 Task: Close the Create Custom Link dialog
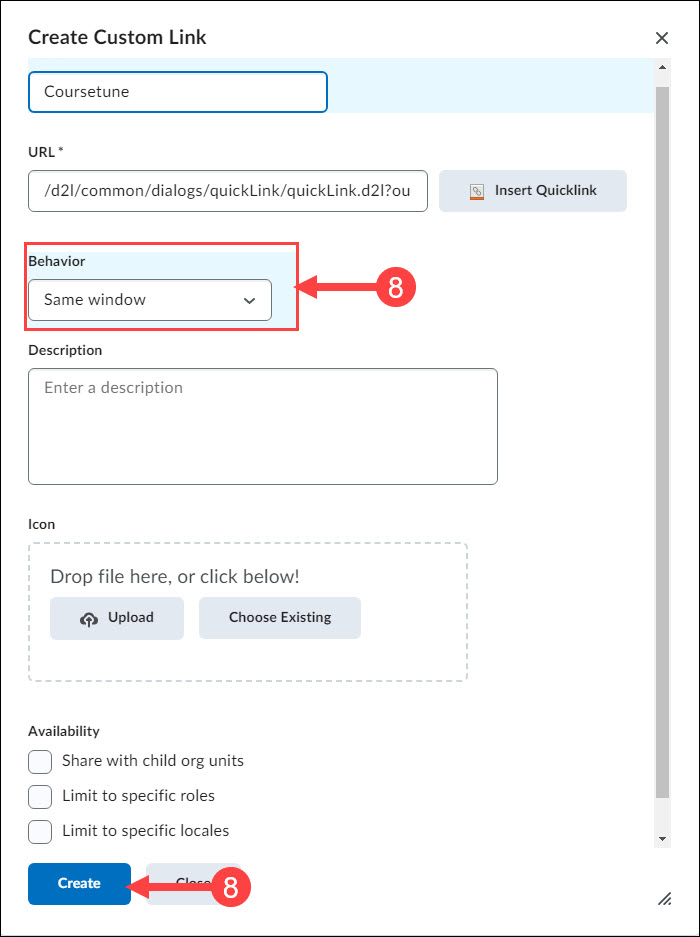662,38
